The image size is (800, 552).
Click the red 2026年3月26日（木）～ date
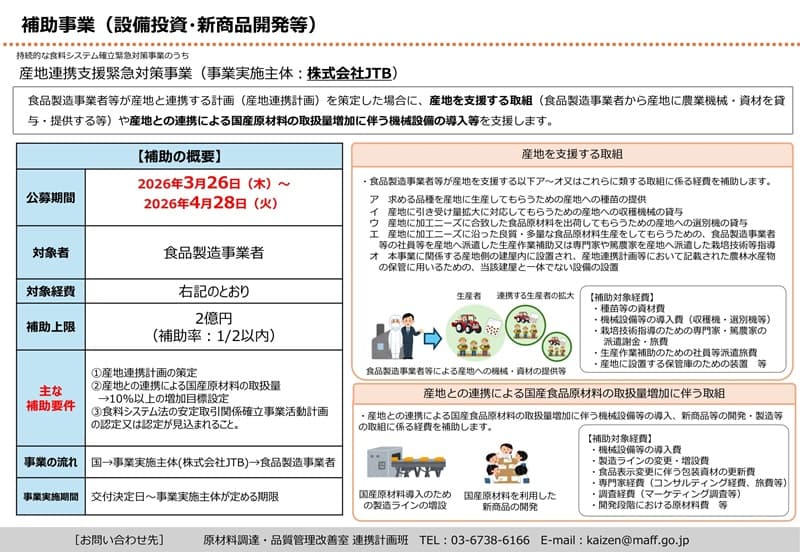(213, 183)
